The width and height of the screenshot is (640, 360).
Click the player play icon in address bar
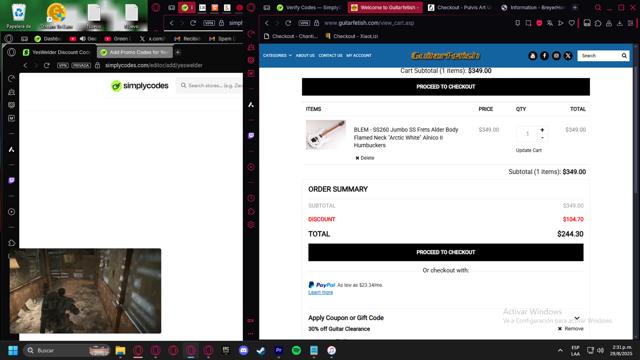pyautogui.click(x=561, y=23)
